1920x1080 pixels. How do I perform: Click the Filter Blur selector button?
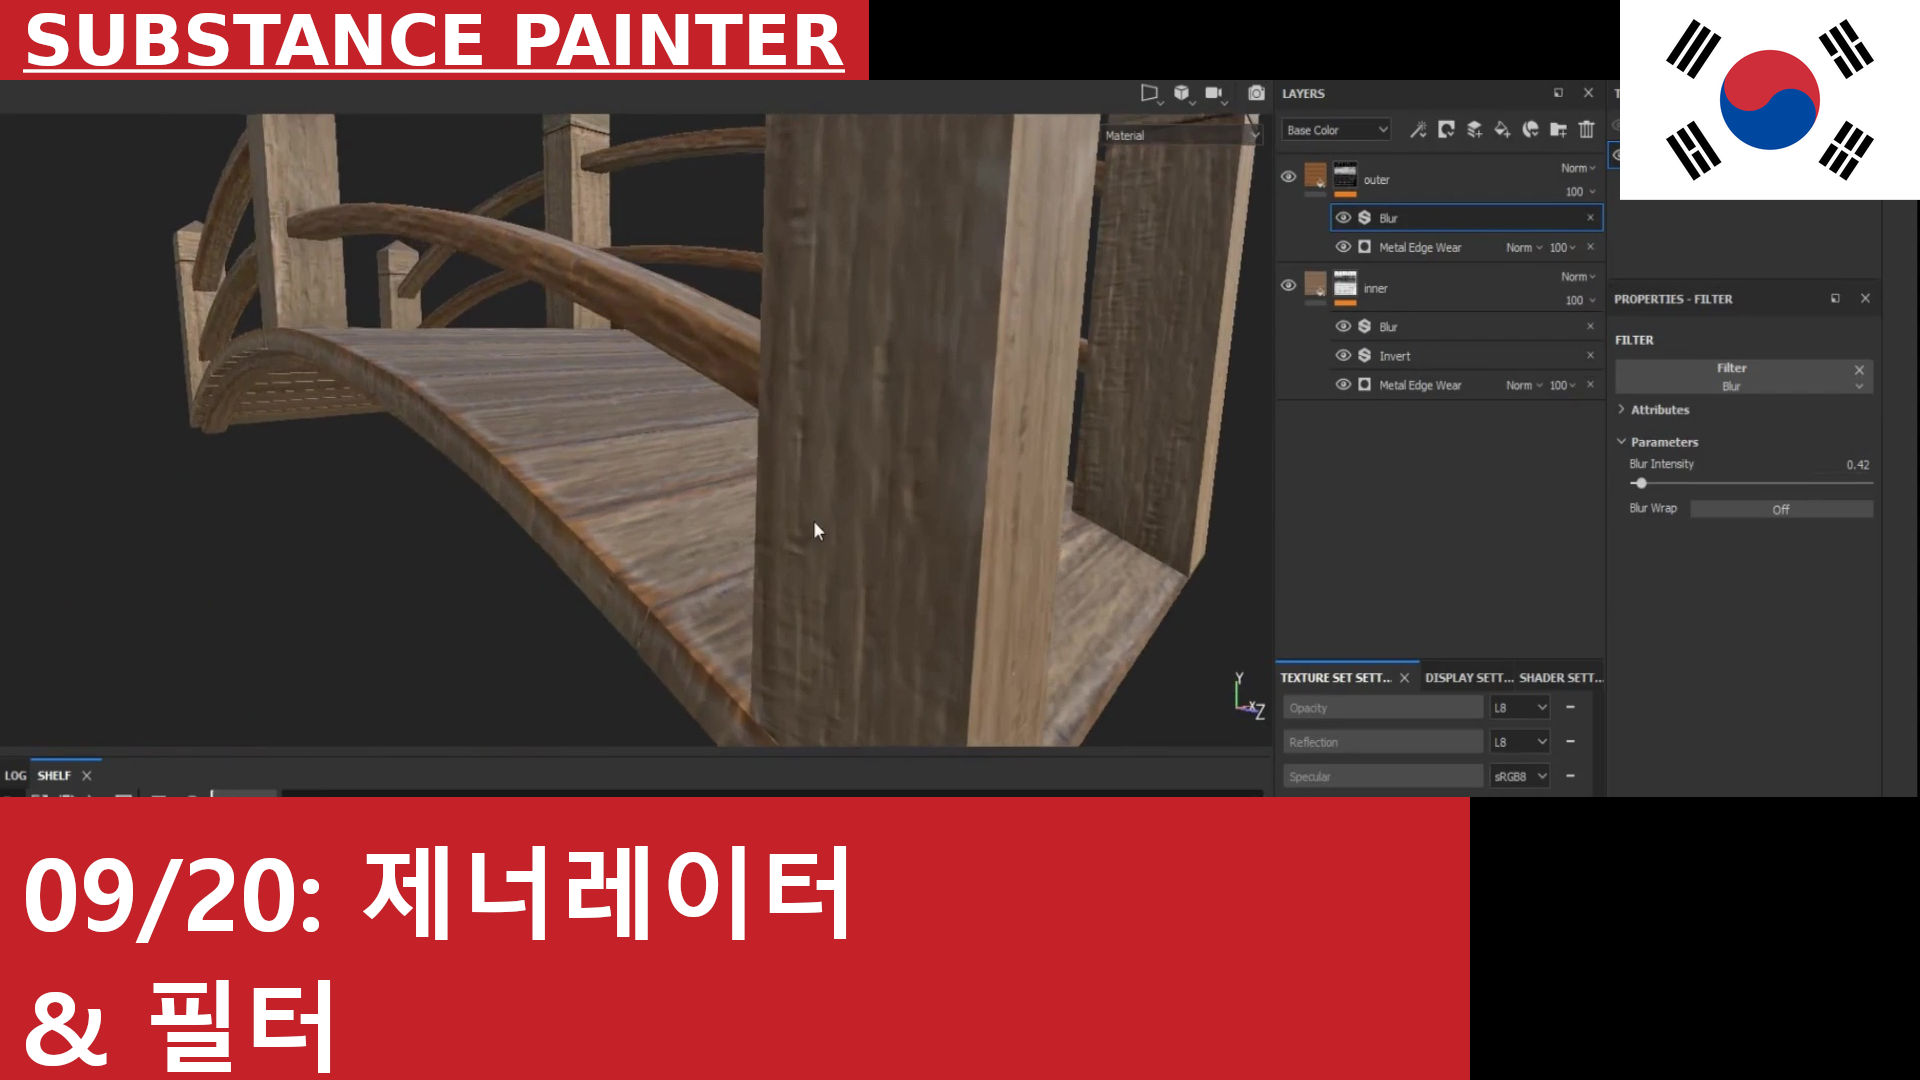click(x=1744, y=377)
